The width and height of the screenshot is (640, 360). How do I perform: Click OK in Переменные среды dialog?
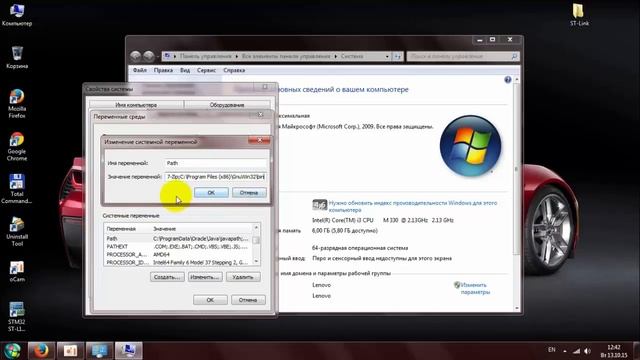(x=210, y=300)
